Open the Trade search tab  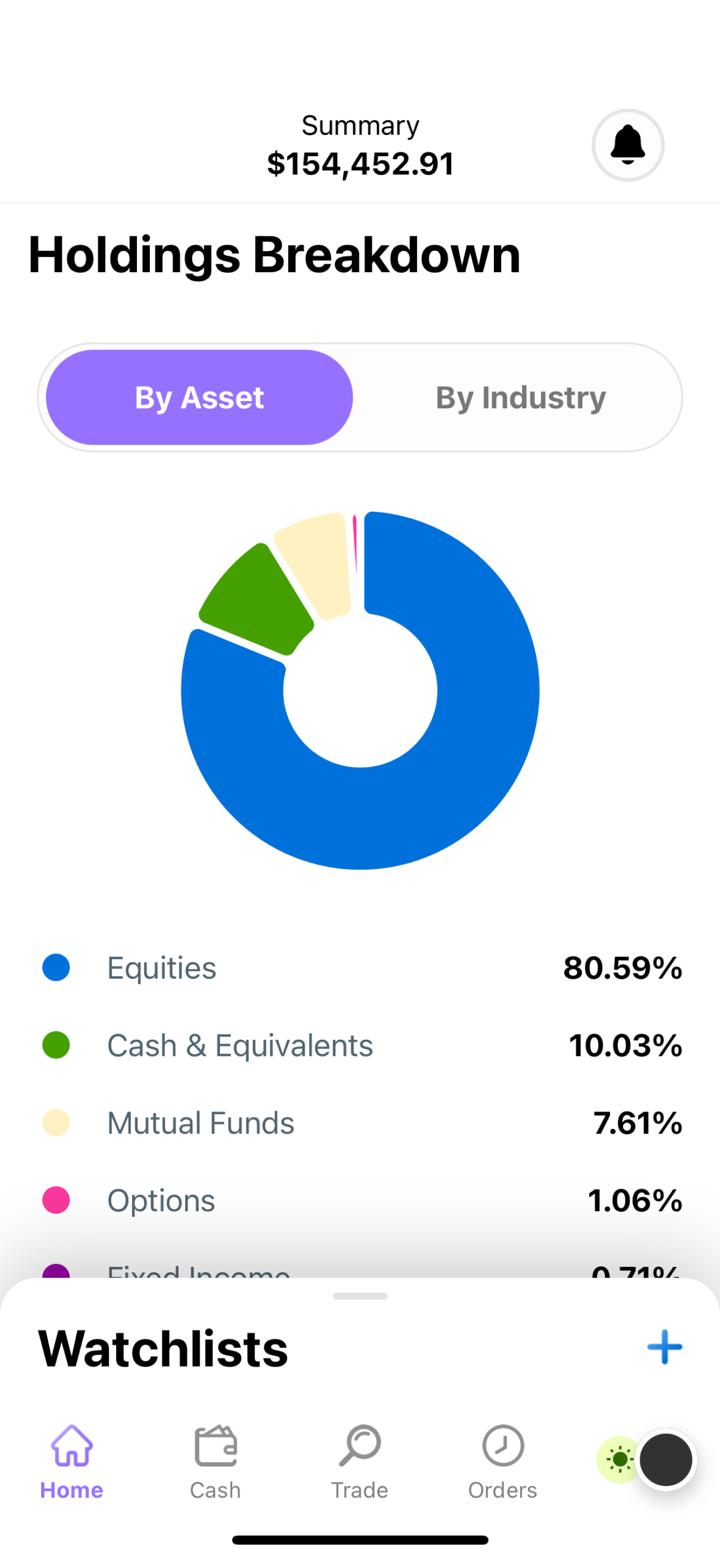coord(359,1463)
